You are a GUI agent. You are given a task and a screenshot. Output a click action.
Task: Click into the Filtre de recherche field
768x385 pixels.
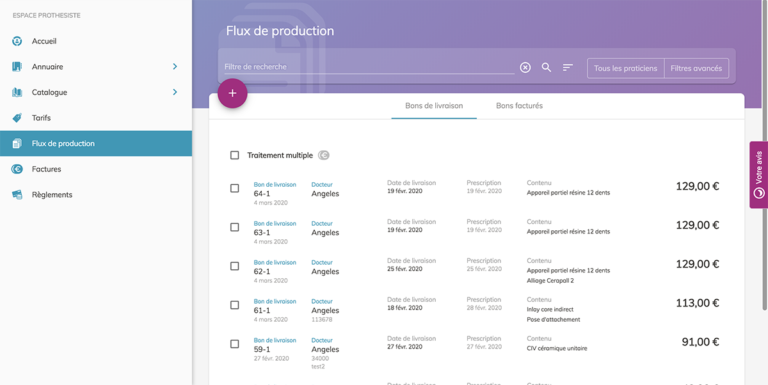coord(369,67)
